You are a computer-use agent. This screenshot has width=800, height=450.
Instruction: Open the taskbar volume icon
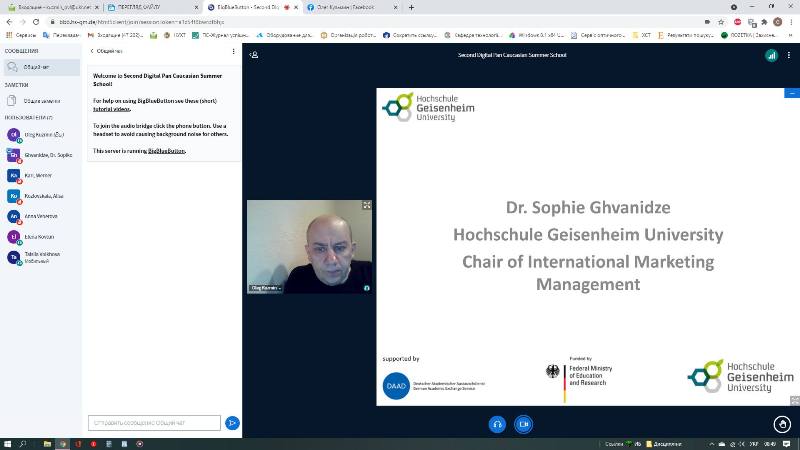pos(741,444)
